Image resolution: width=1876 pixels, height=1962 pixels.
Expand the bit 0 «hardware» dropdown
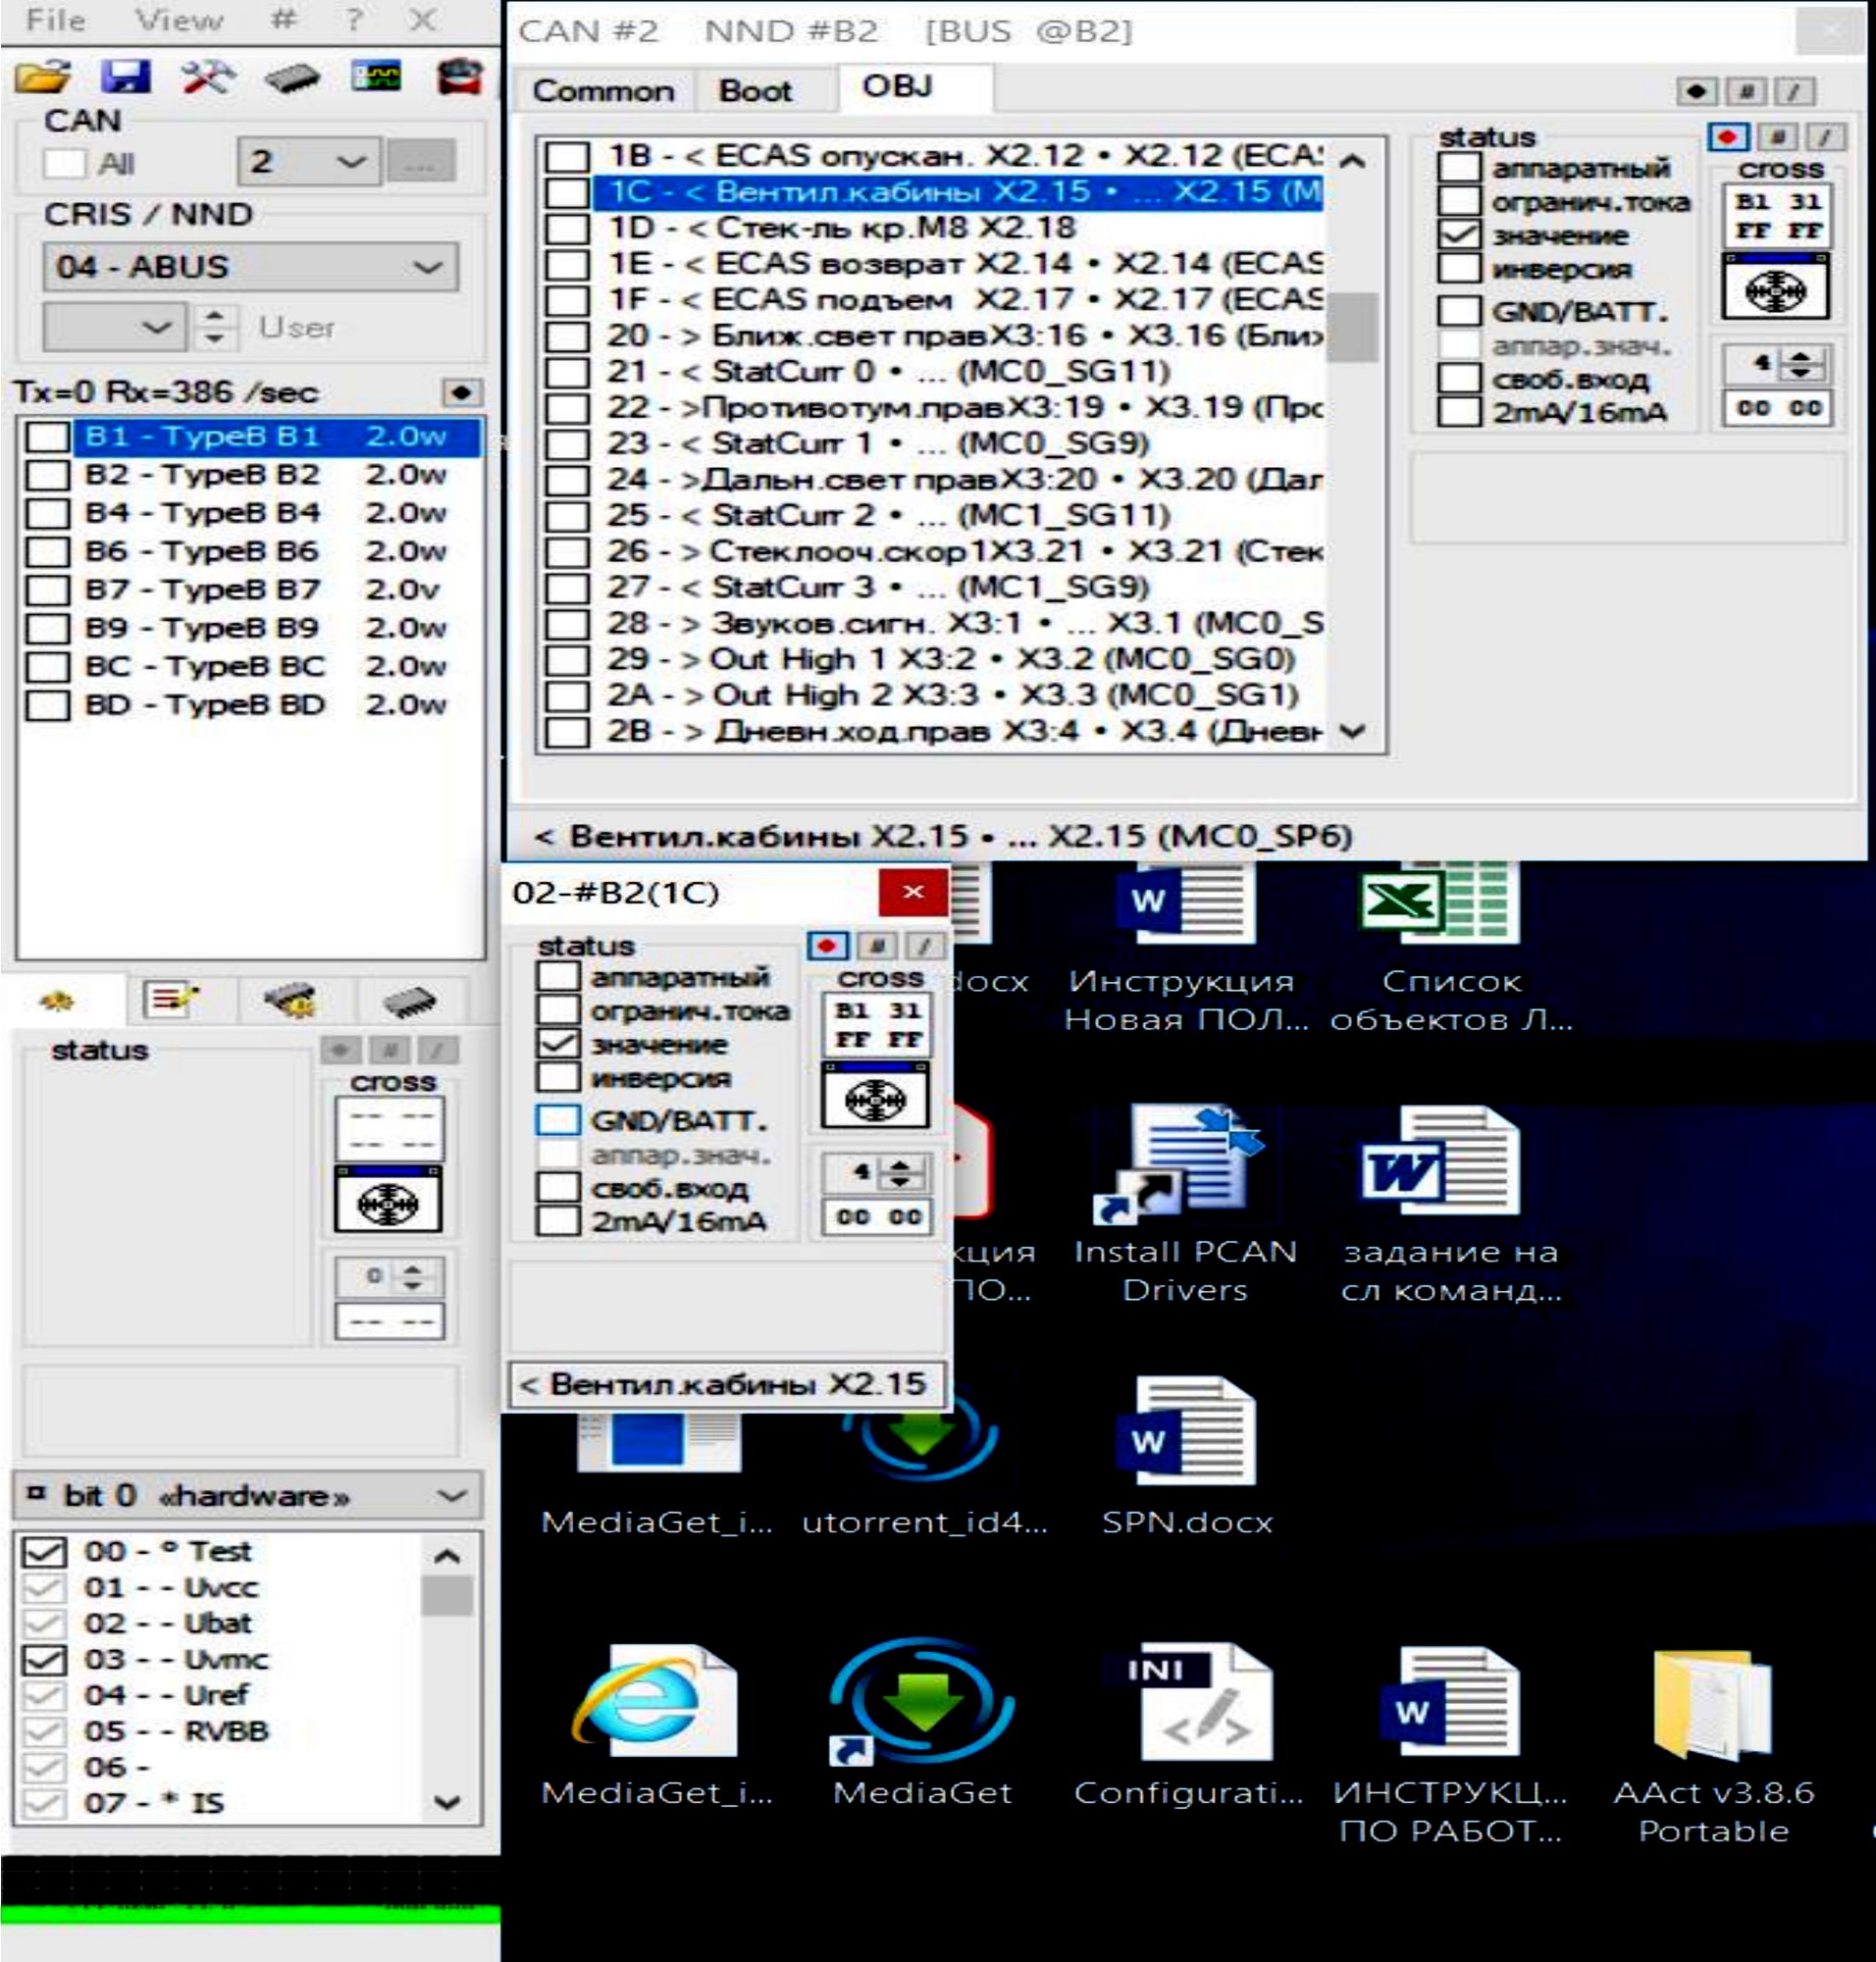coord(248,1496)
